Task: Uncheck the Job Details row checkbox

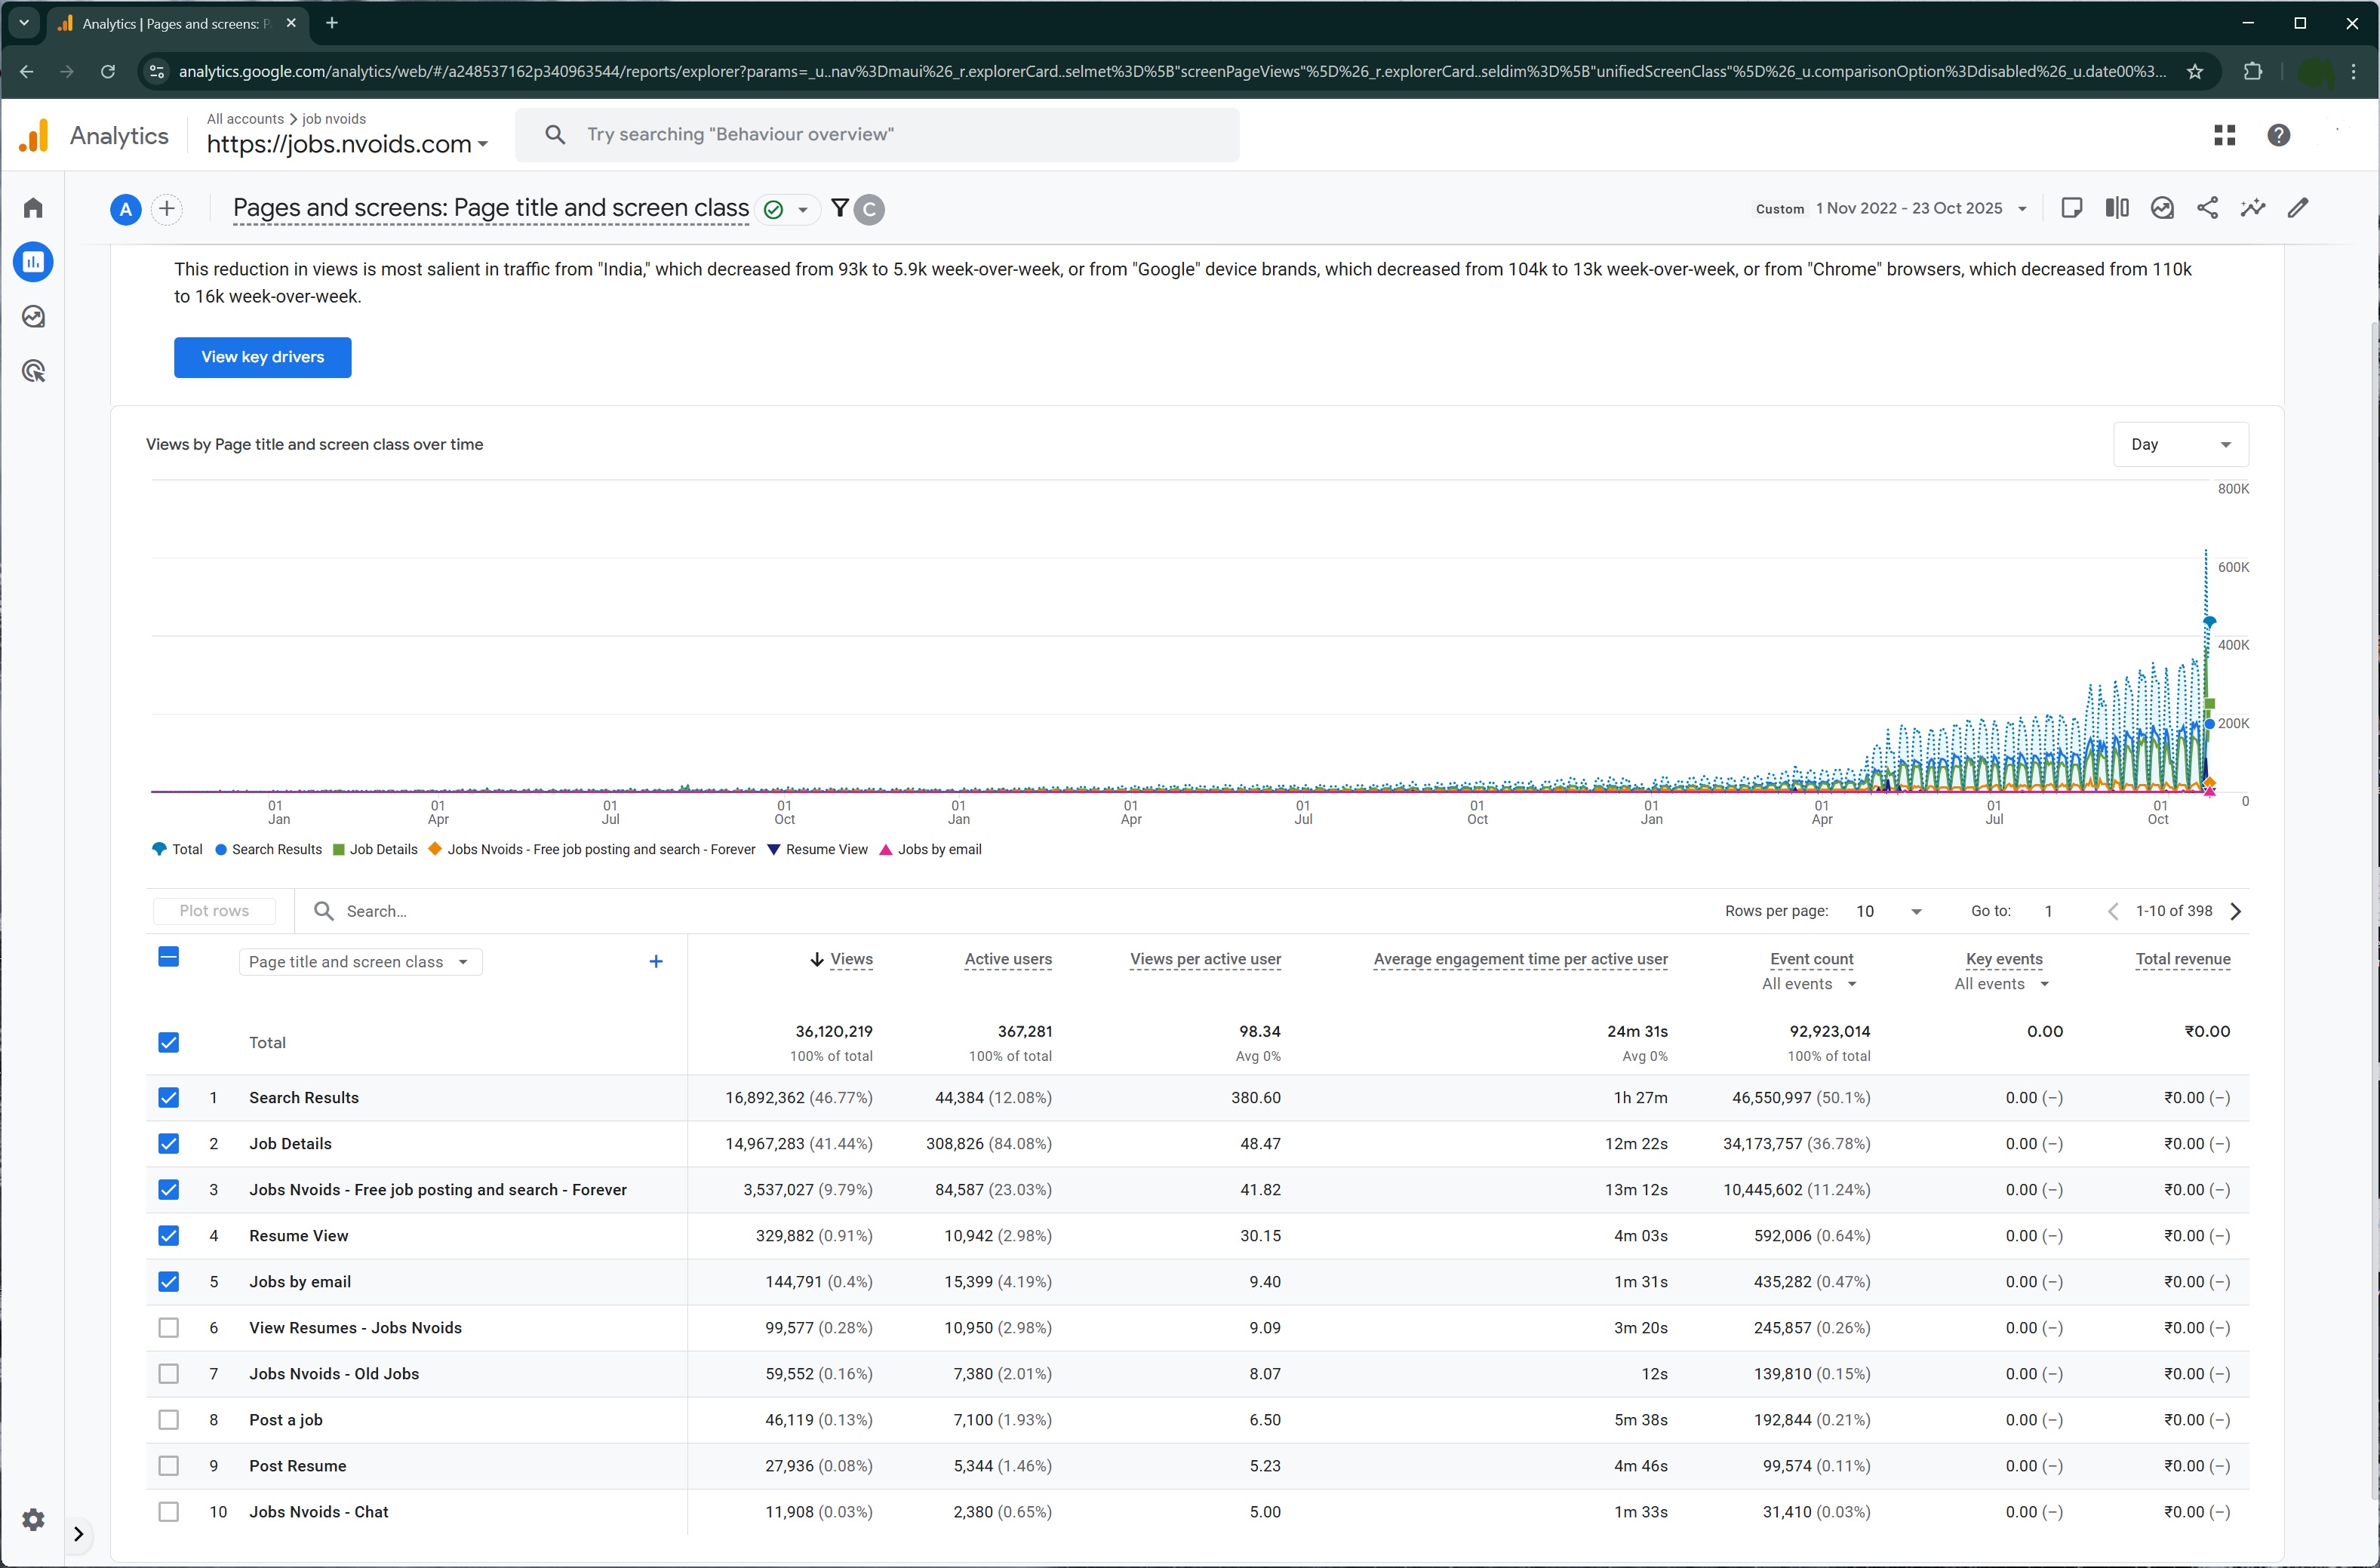Action: pos(169,1143)
